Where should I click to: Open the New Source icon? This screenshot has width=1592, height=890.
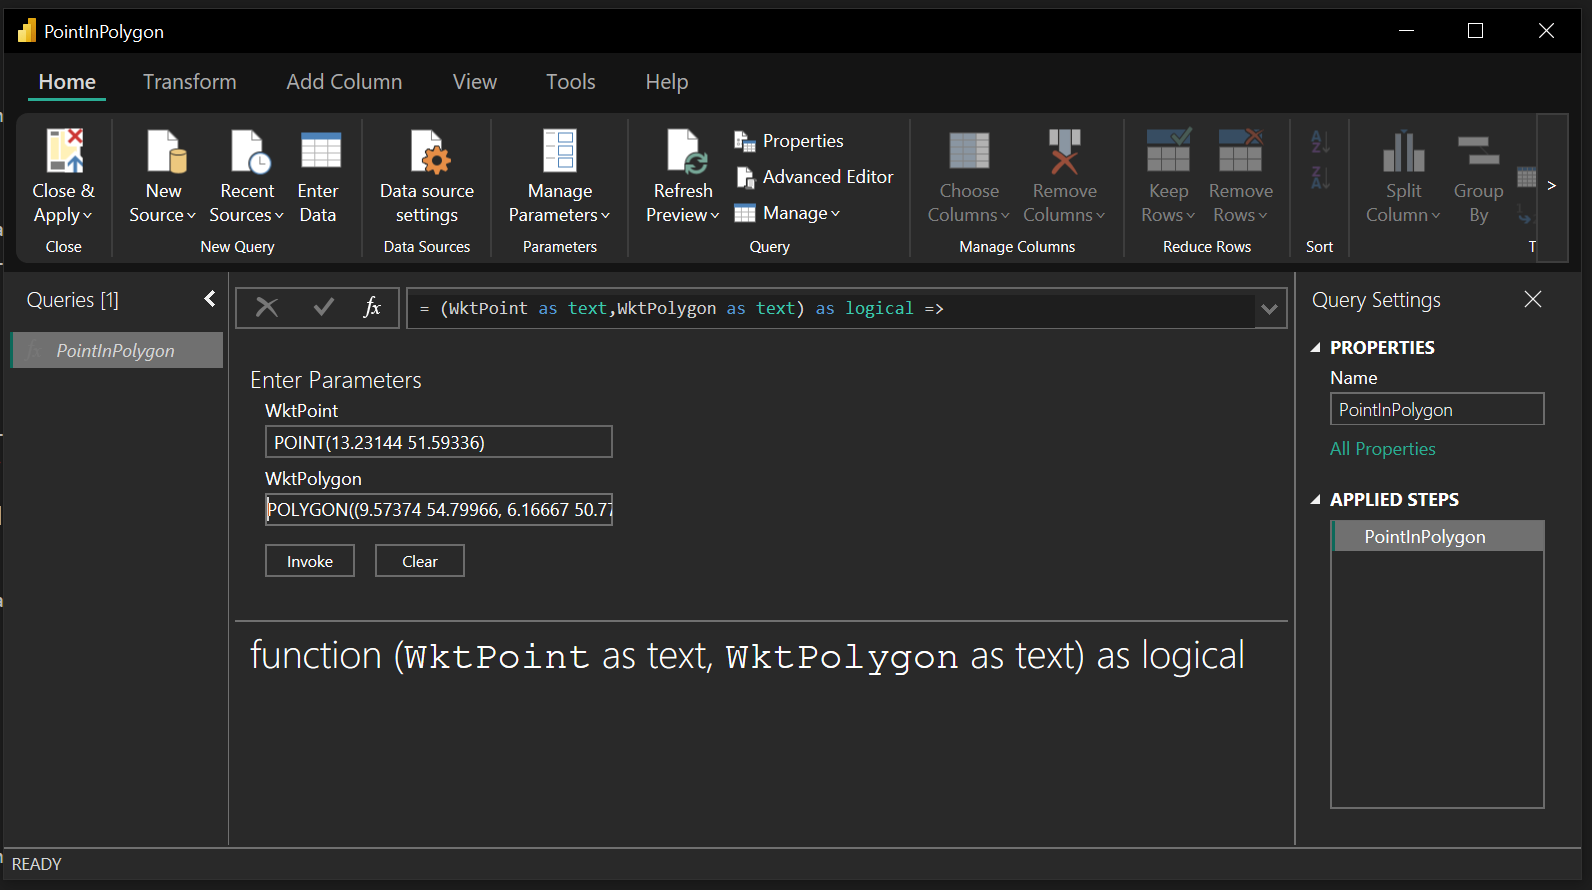(166, 151)
